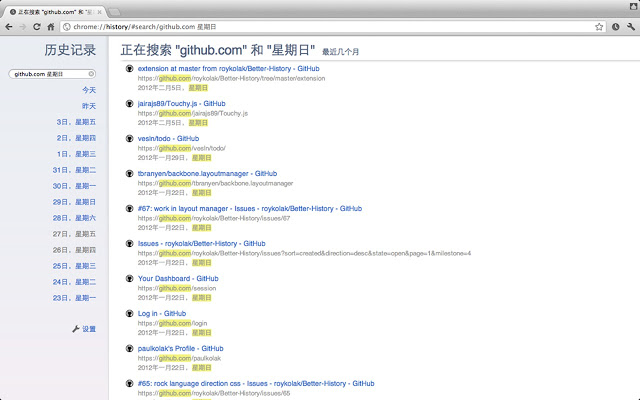Show history for 3日, 星期五
The width and height of the screenshot is (640, 400).
pos(76,122)
